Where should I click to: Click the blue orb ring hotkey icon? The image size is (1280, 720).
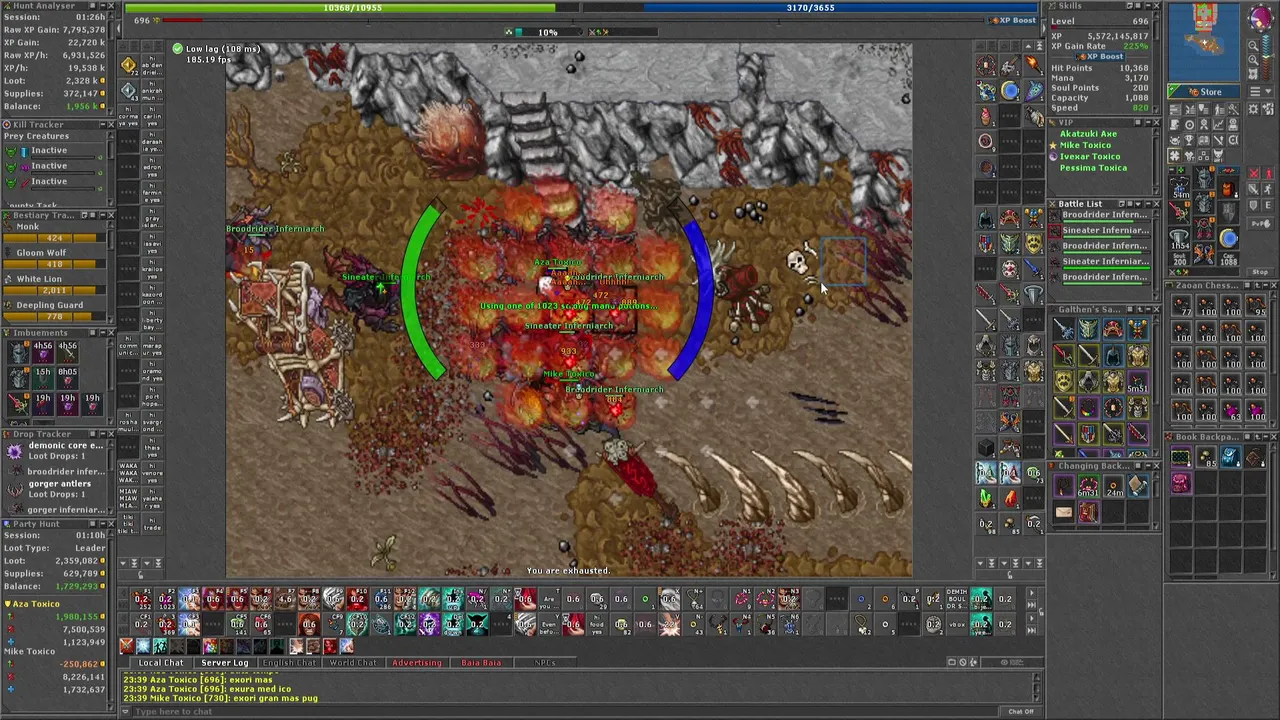[1009, 89]
